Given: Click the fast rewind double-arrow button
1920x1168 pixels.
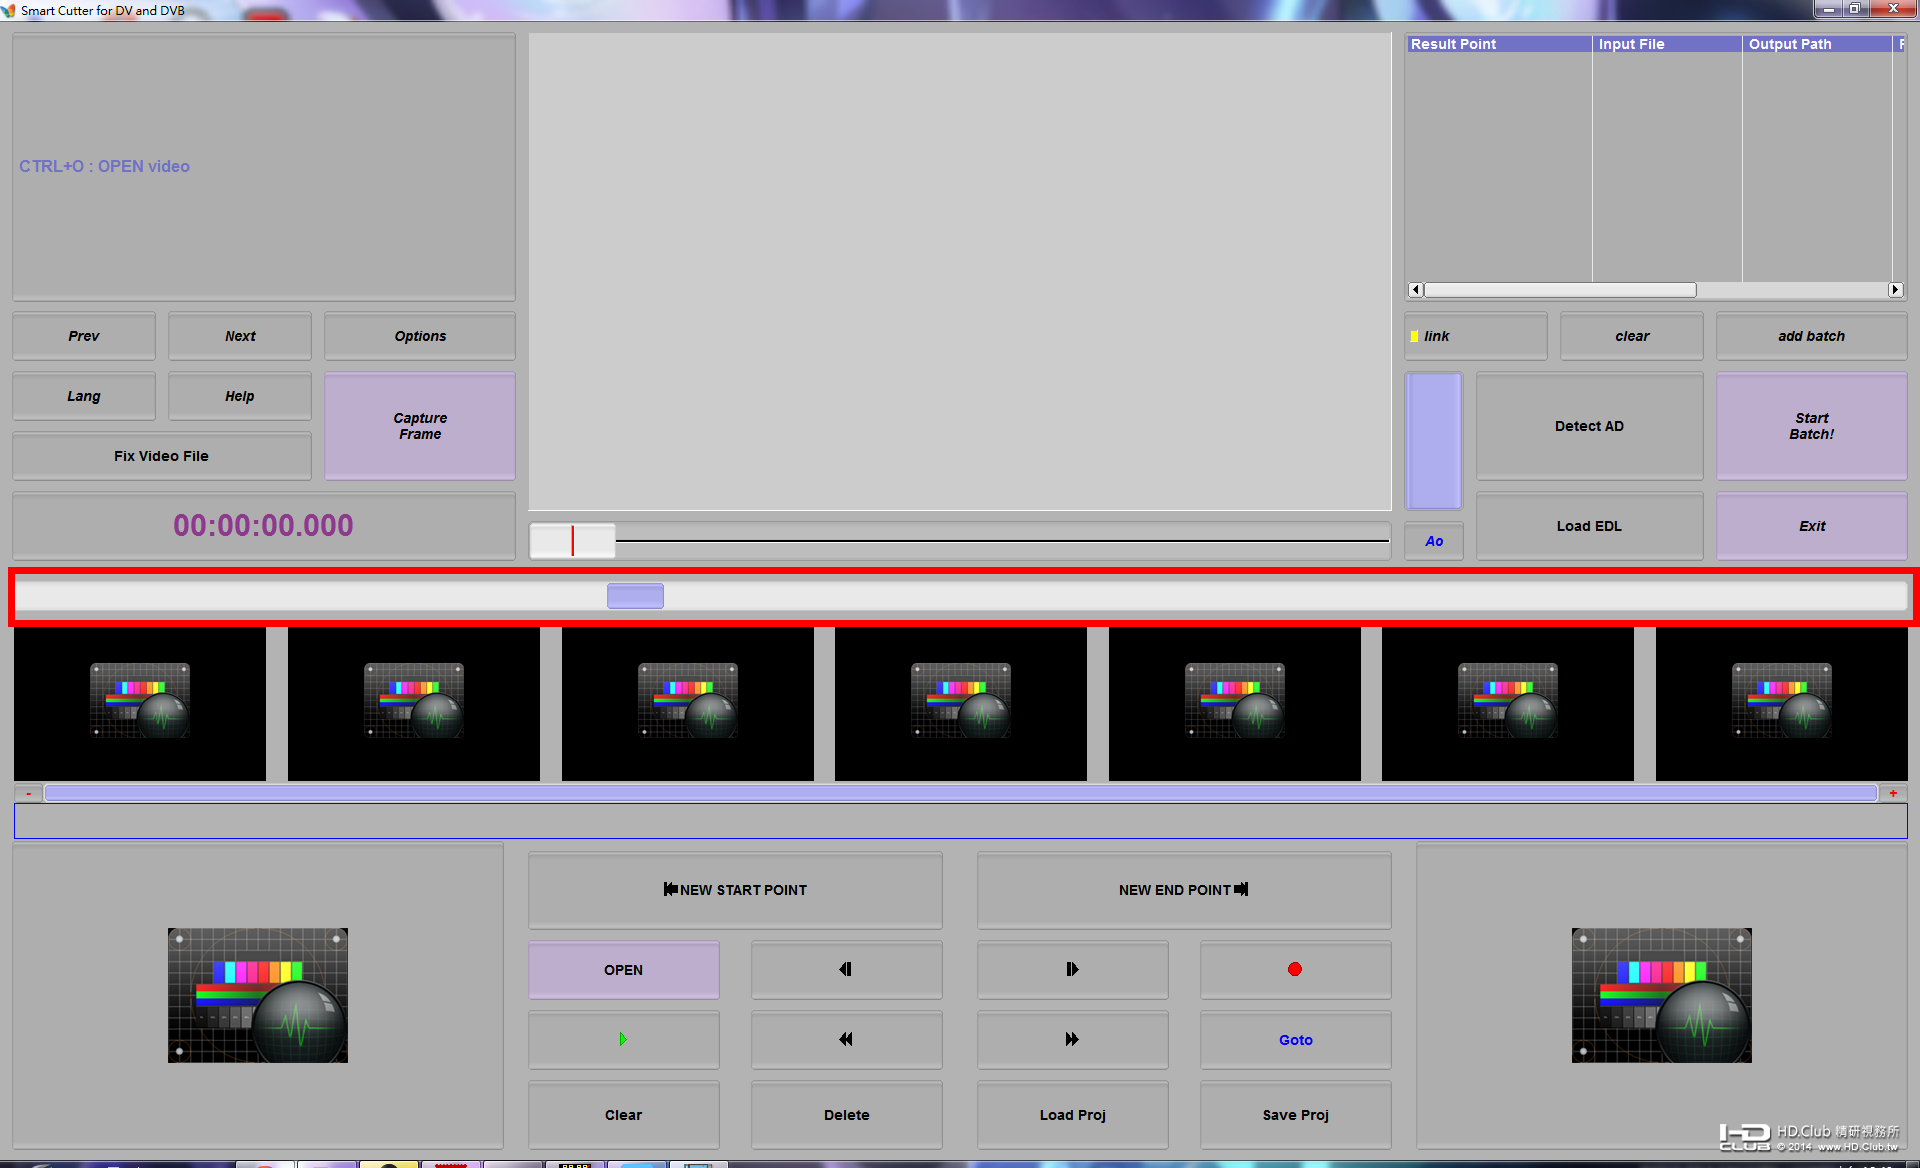Looking at the screenshot, I should (x=846, y=1039).
